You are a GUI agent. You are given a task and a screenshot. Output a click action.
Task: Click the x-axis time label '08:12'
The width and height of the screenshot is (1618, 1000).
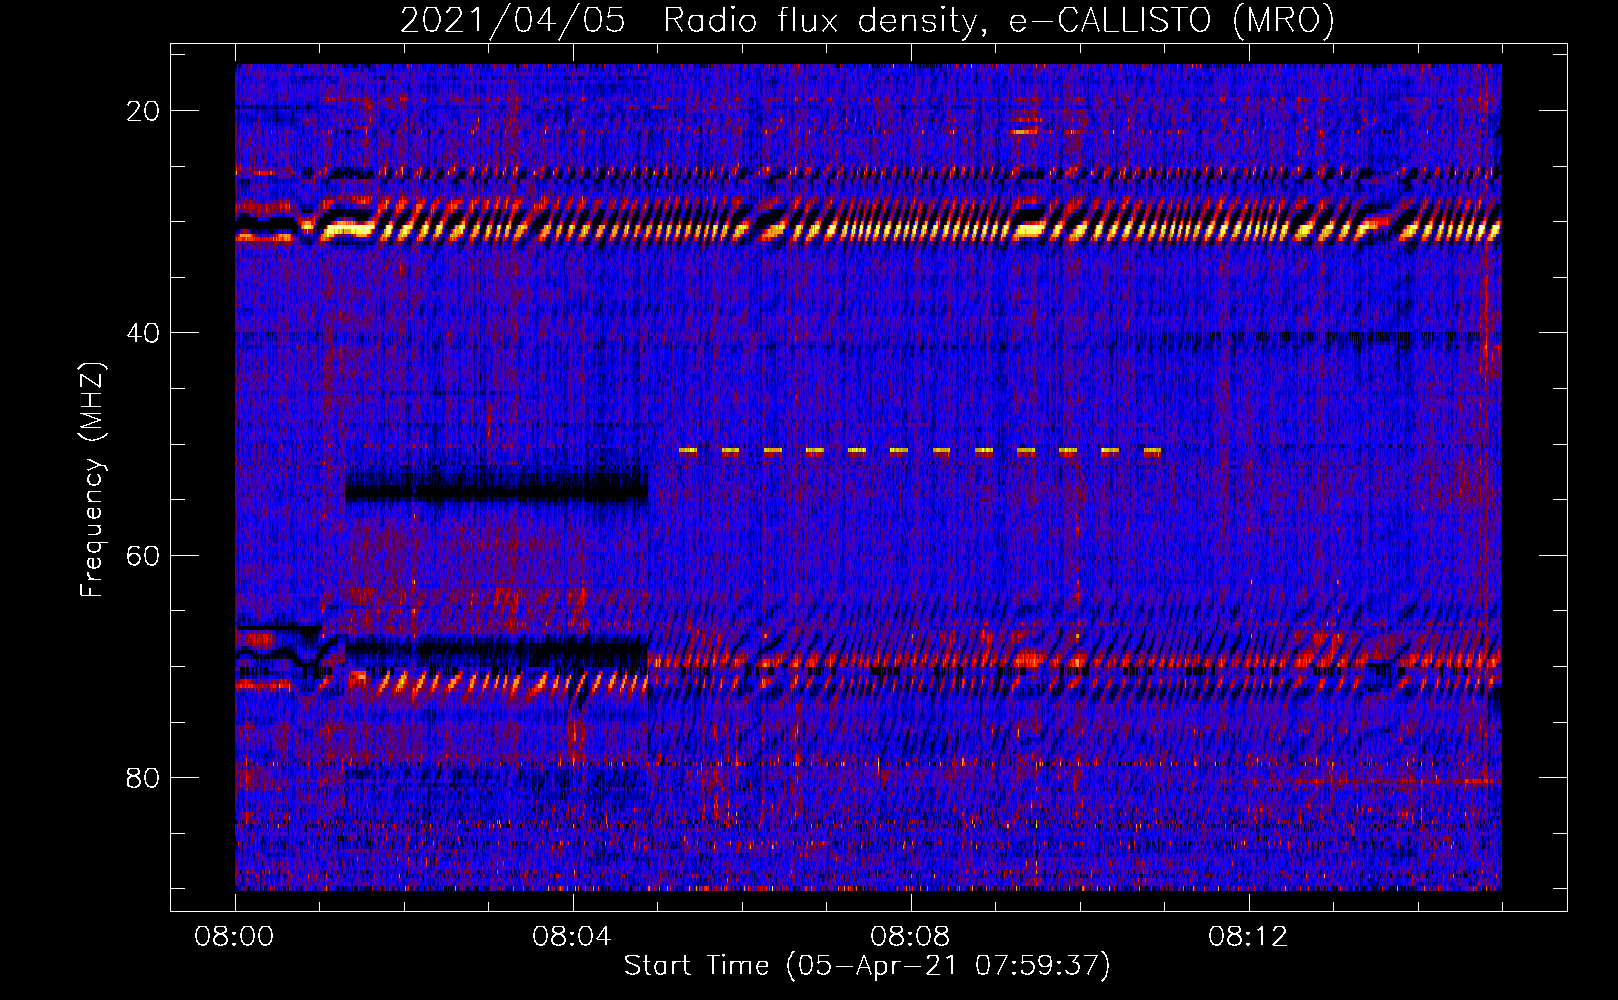1248,936
